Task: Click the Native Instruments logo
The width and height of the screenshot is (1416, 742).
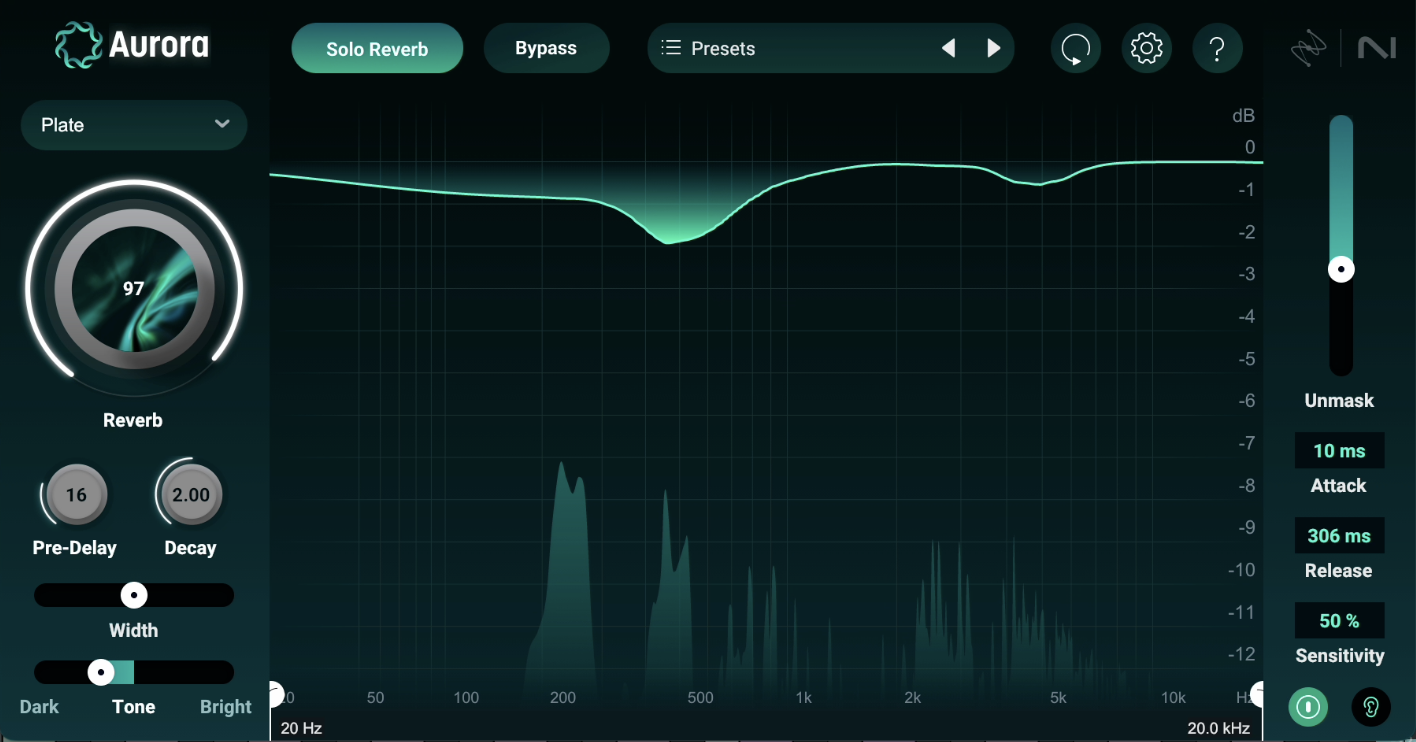Action: tap(1377, 46)
